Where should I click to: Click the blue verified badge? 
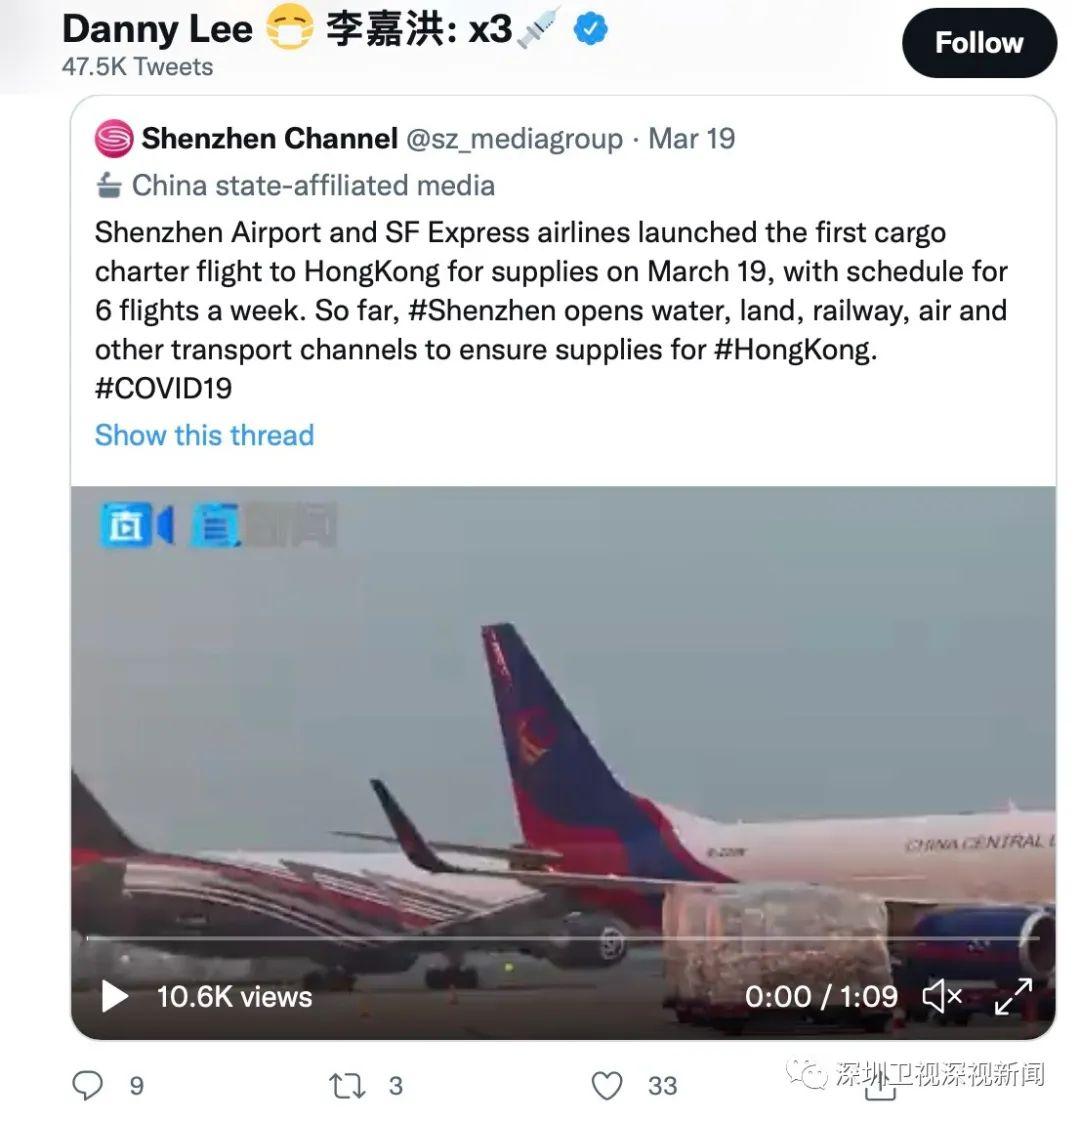pos(591,30)
